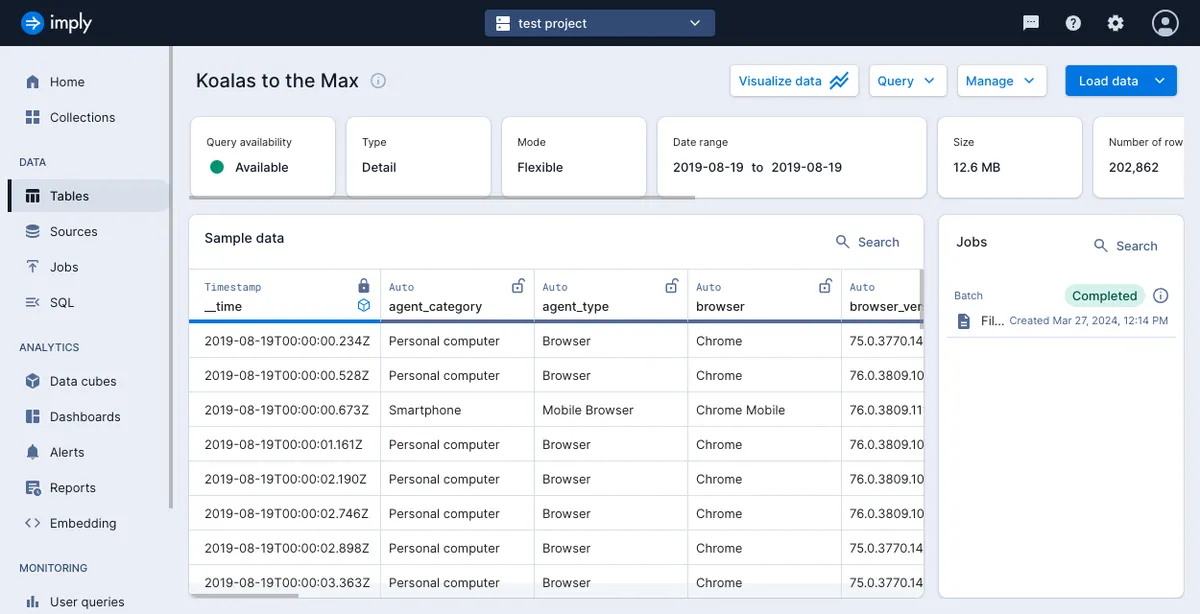This screenshot has height=614, width=1200.
Task: Click the agent_type column header
Action: click(x=611, y=296)
